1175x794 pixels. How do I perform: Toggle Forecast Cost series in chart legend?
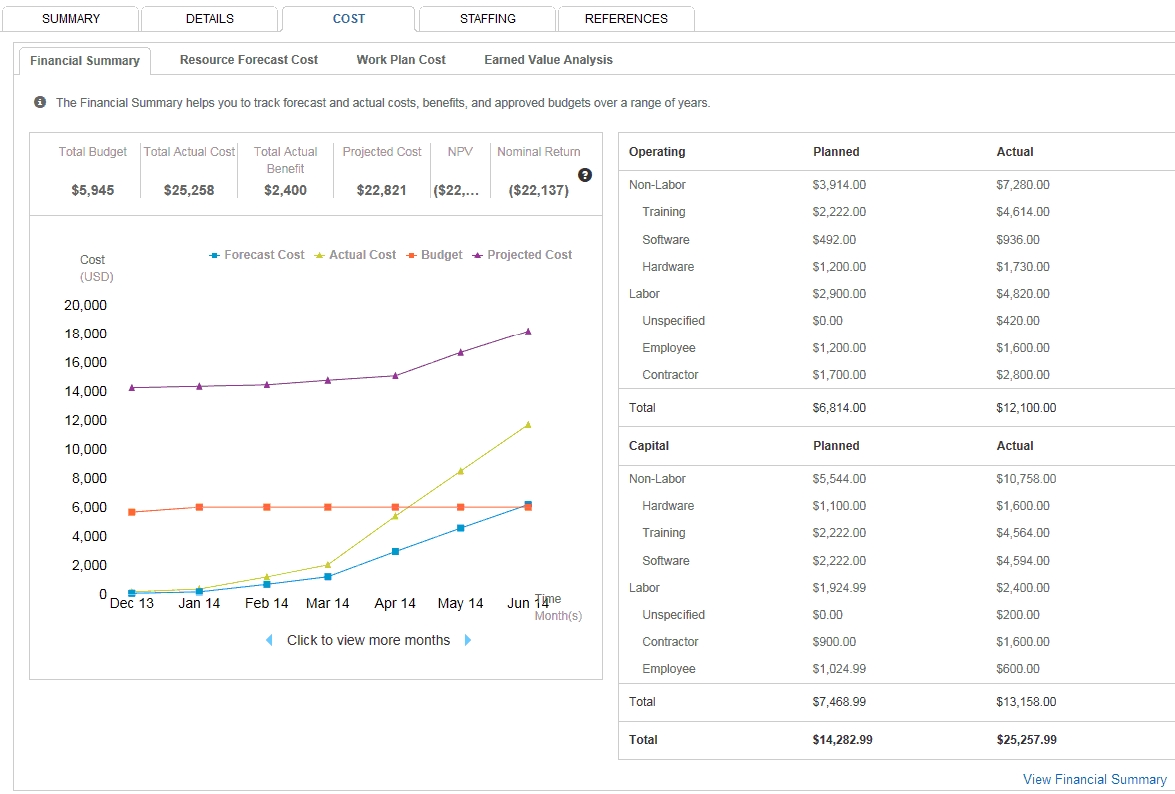point(257,255)
